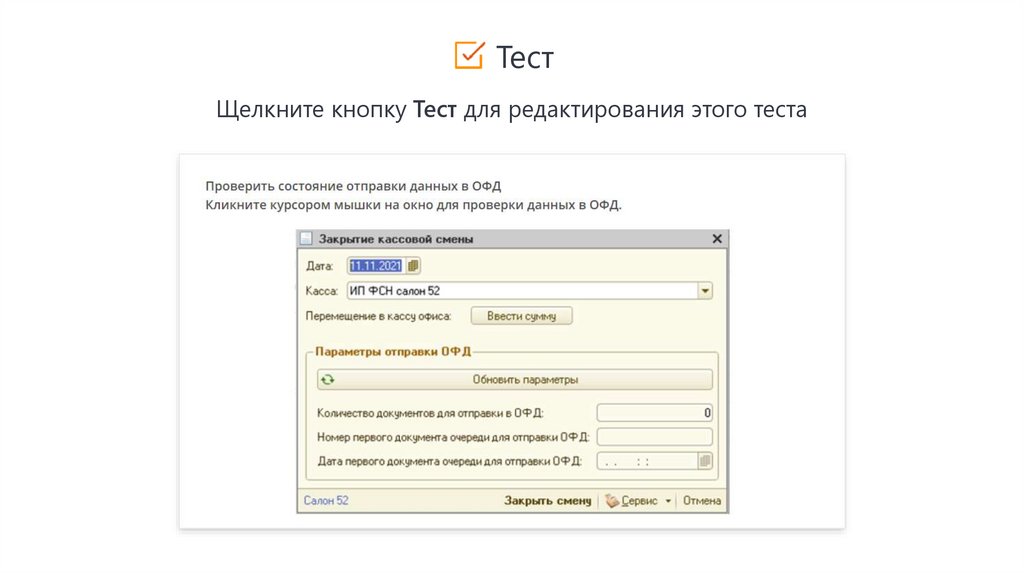Focus the Количество документов для отправки field
The image size is (1024, 574).
(654, 412)
